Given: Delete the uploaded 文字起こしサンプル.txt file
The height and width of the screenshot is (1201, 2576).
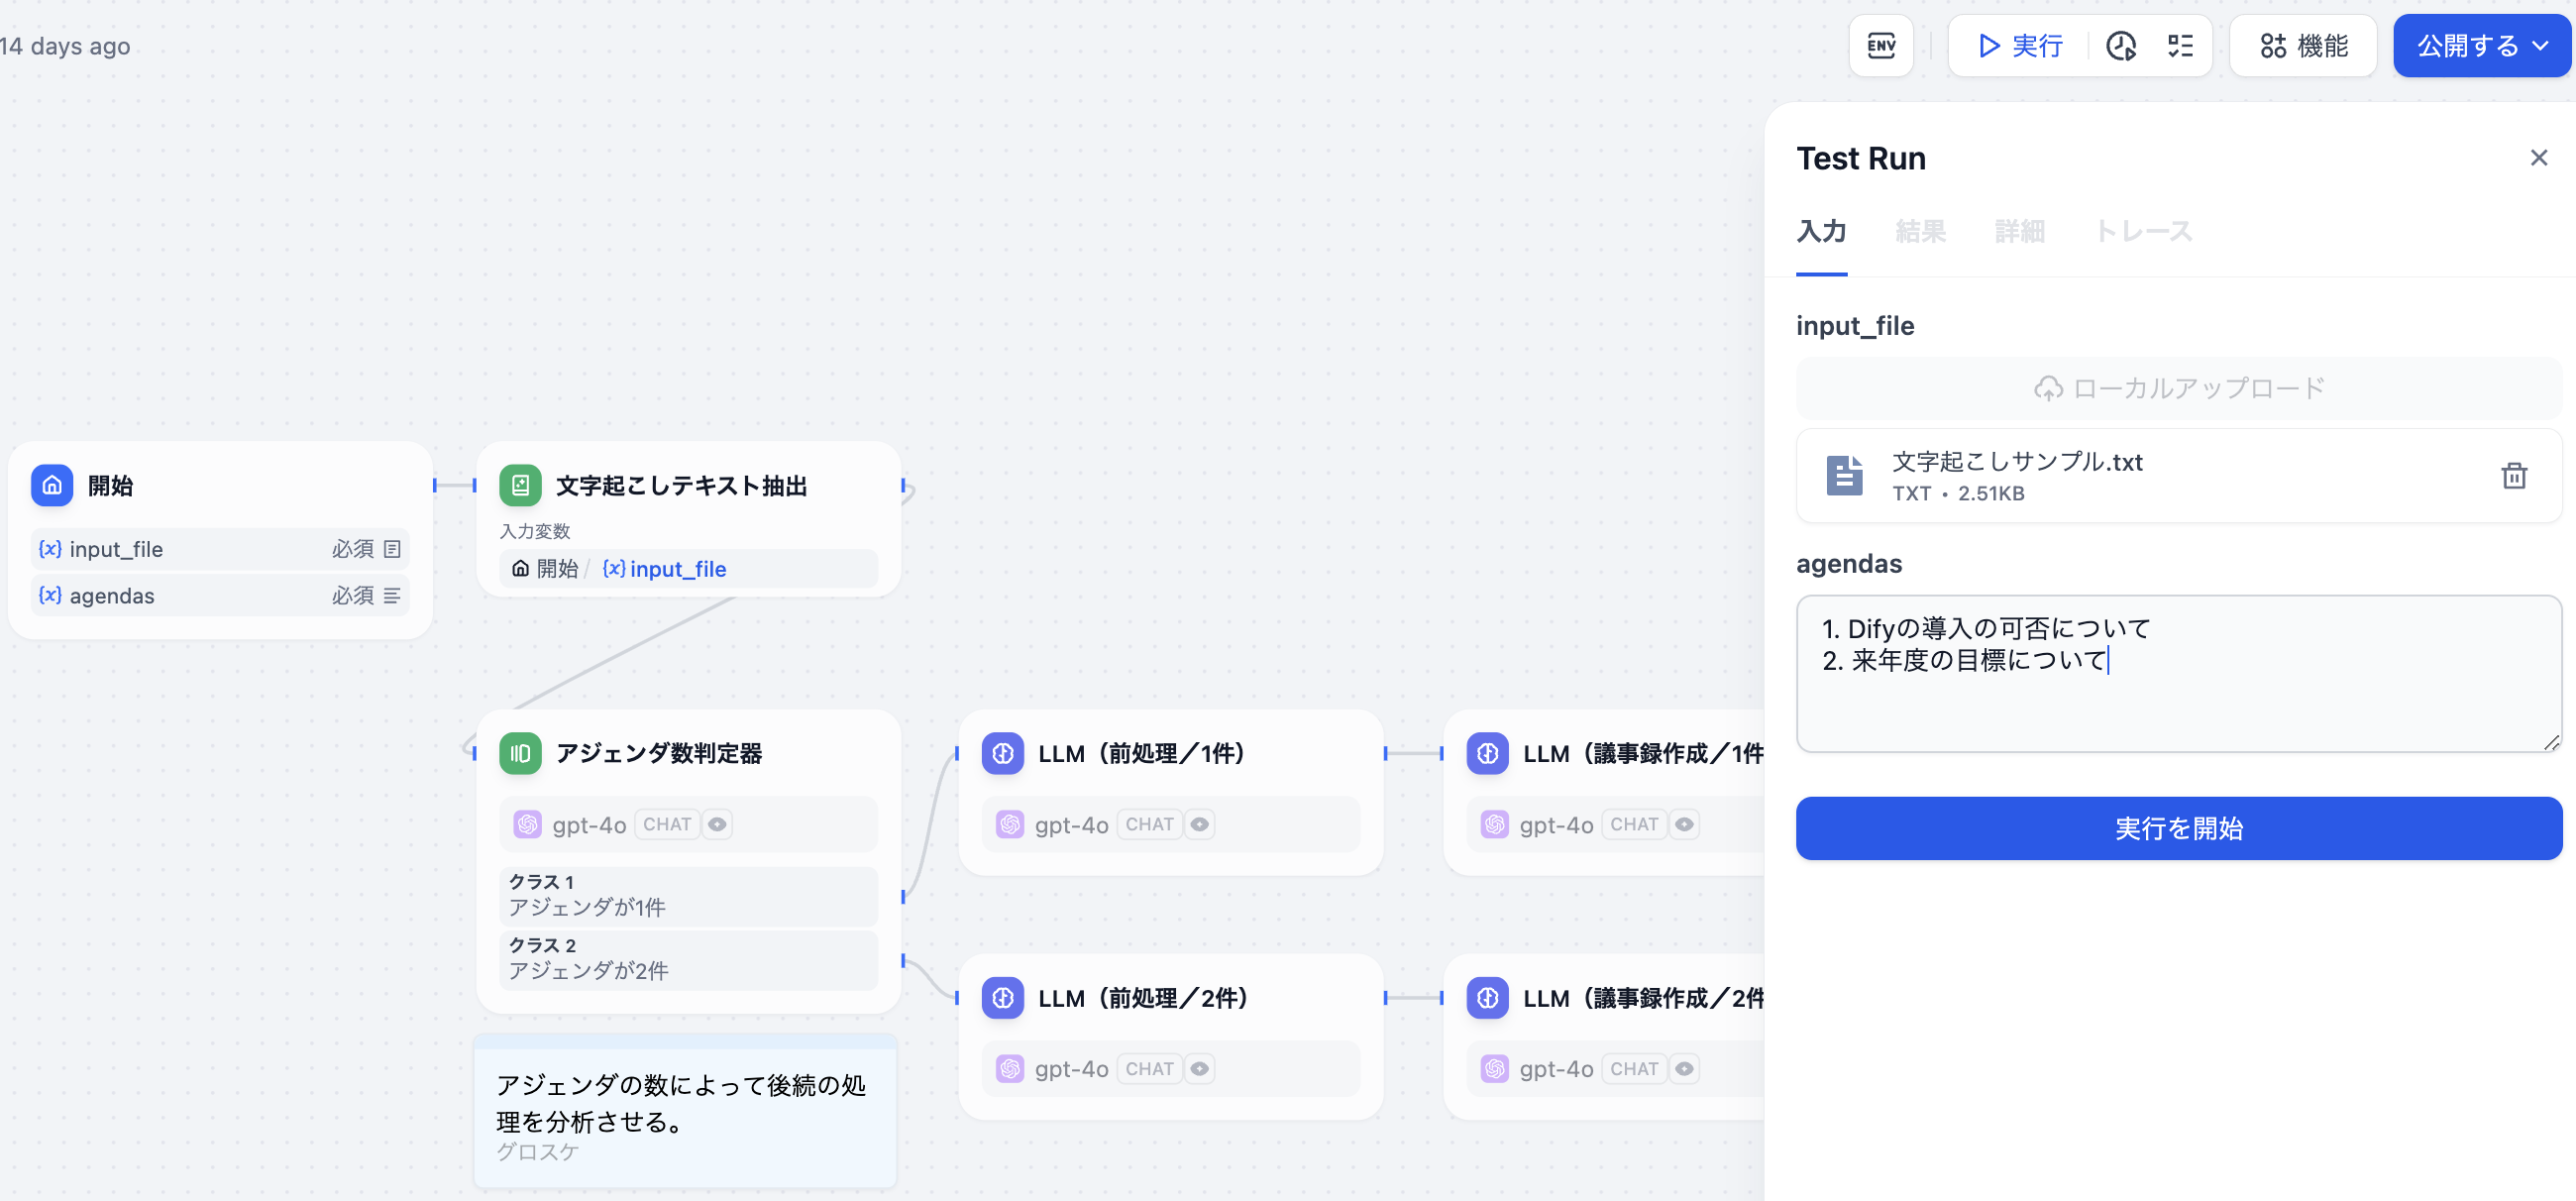Looking at the screenshot, I should [x=2513, y=476].
